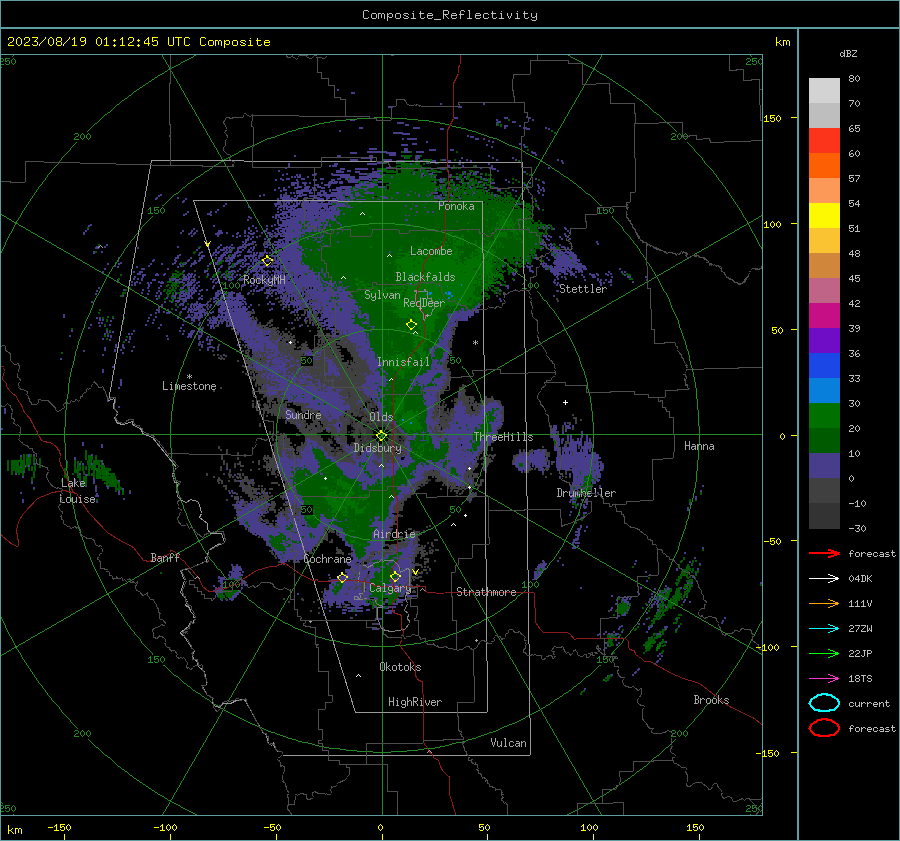Click the 150 tick on right axis
Image resolution: width=900 pixels, height=841 pixels.
point(773,118)
